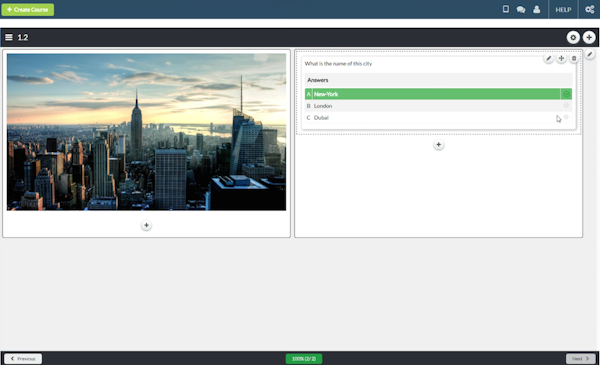This screenshot has height=365, width=600.
Task: Add content below the city image
Action: 146,225
